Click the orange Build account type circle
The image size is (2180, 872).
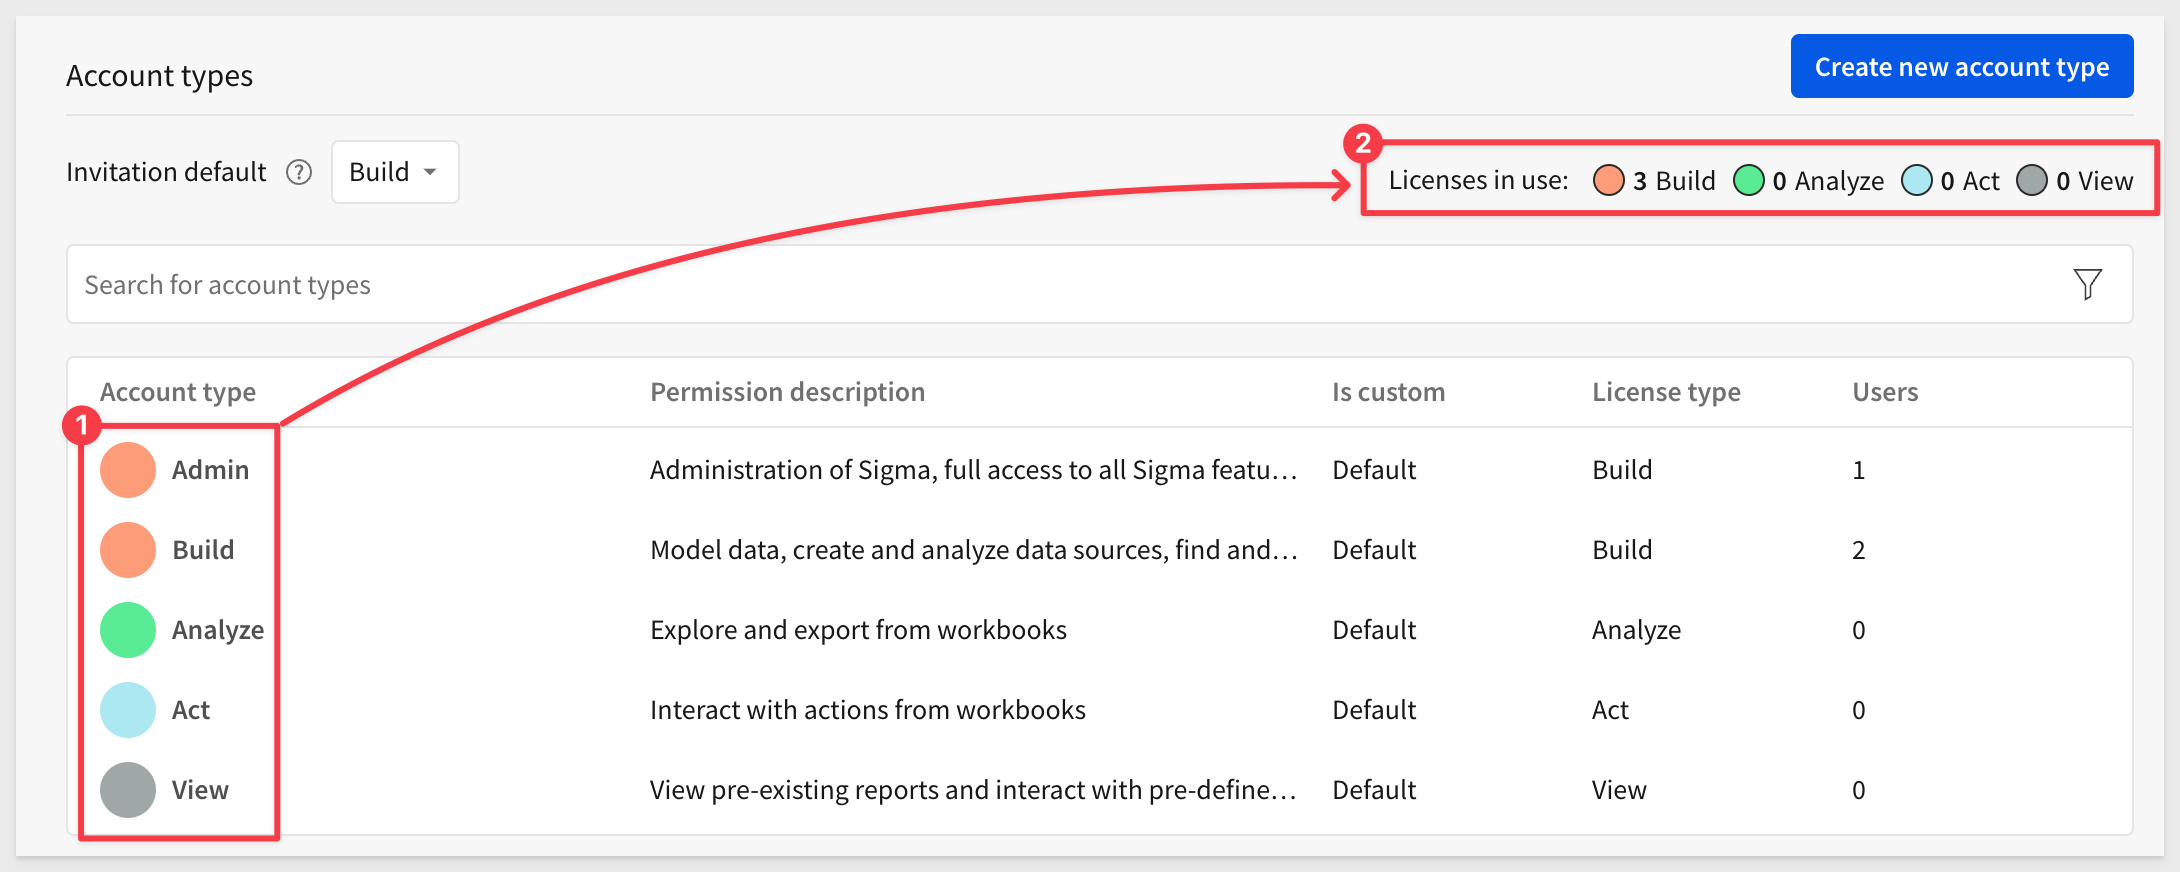tap(128, 550)
